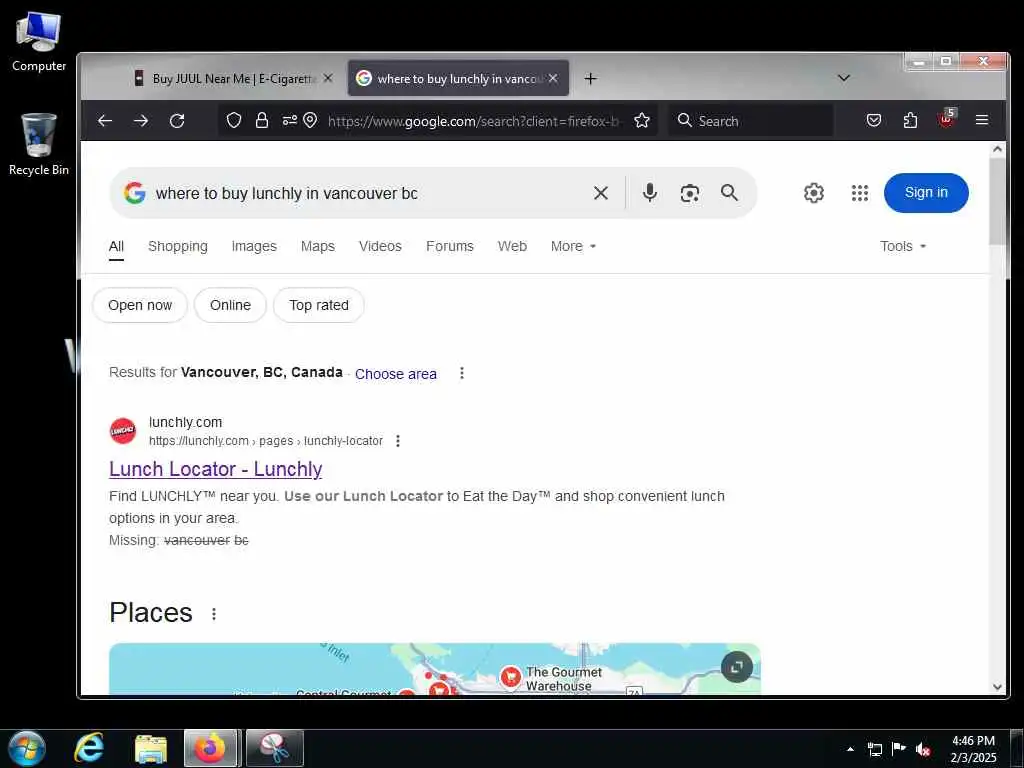The image size is (1024, 768).
Task: Open options dots beside lunchly-locator URL
Action: (x=398, y=441)
